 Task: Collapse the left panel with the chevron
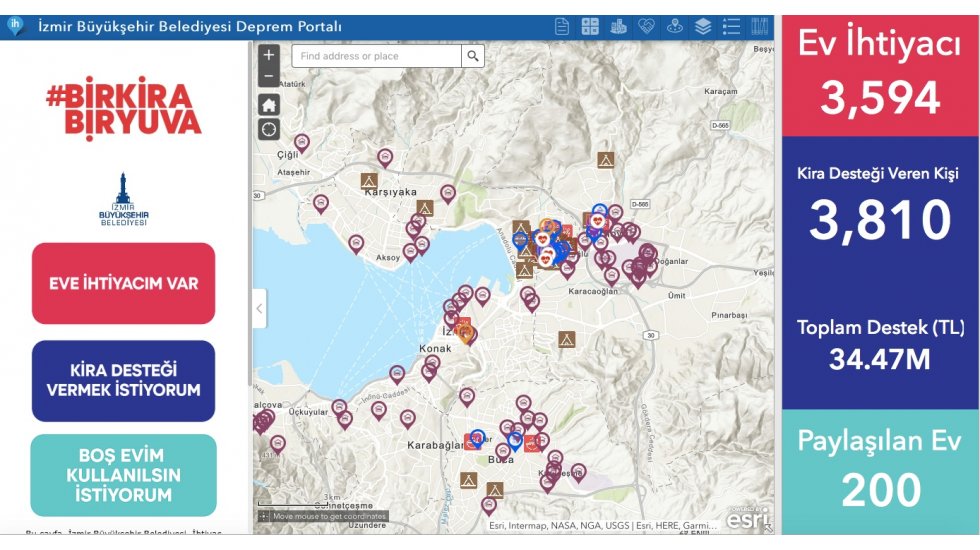tap(259, 308)
